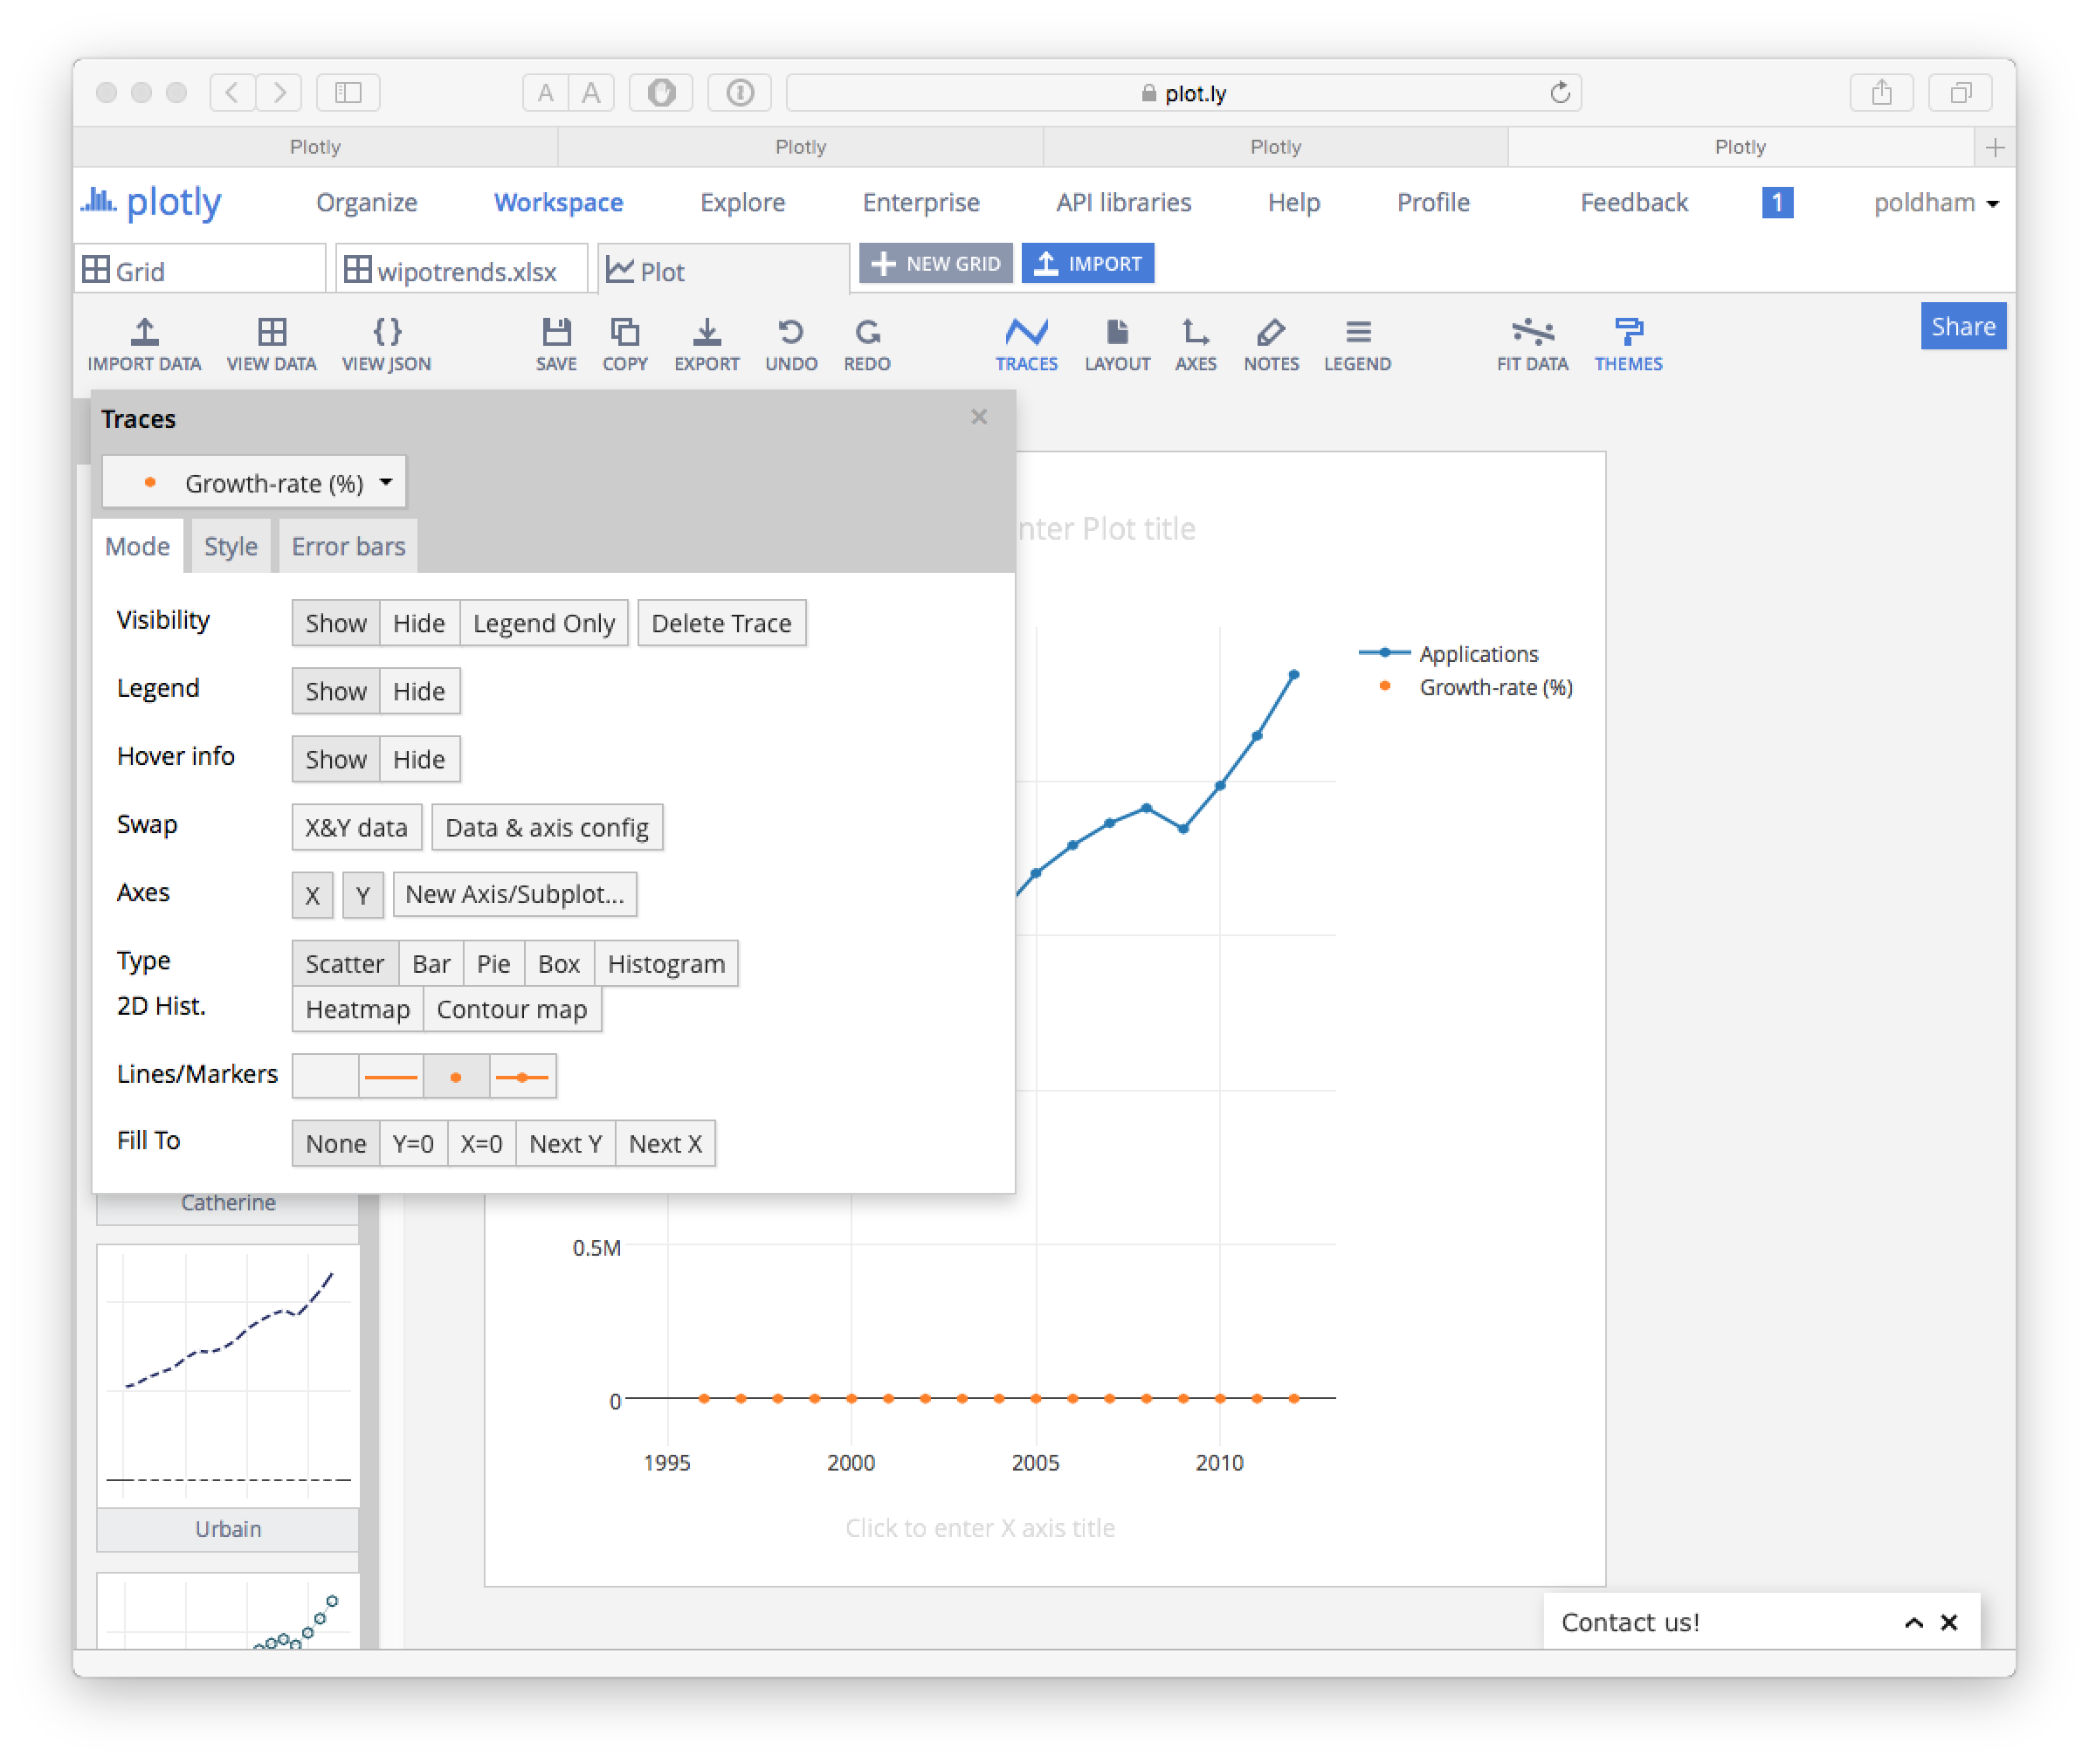Viewport: 2089px width, 1764px height.
Task: Open the Notes pencil icon
Action: click(1271, 344)
